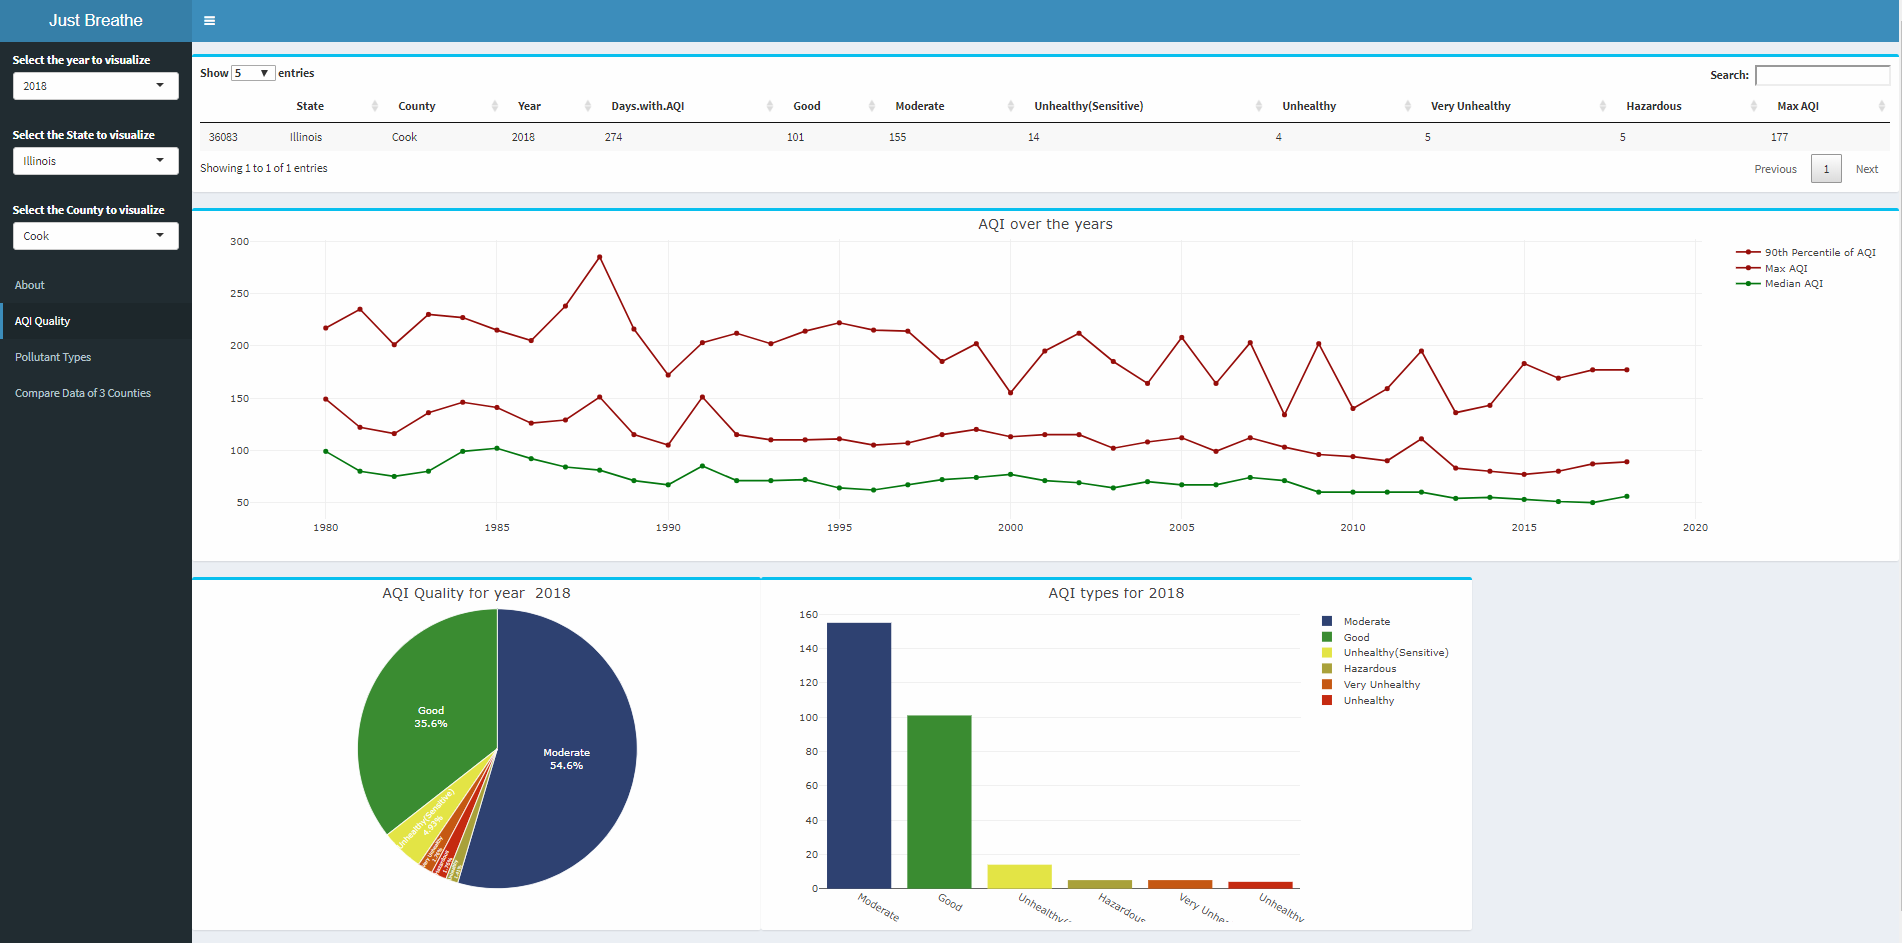Screen dimensions: 1902x943
Task: Open the Show entries count dropdown
Action: [x=253, y=73]
